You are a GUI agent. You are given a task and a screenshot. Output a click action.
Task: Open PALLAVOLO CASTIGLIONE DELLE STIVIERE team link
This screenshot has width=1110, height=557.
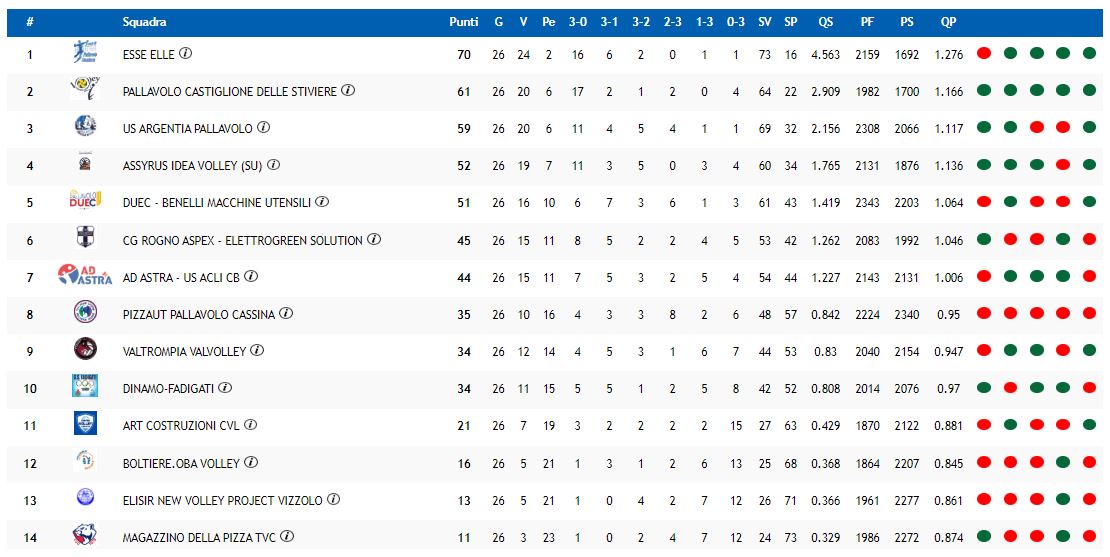tap(229, 91)
